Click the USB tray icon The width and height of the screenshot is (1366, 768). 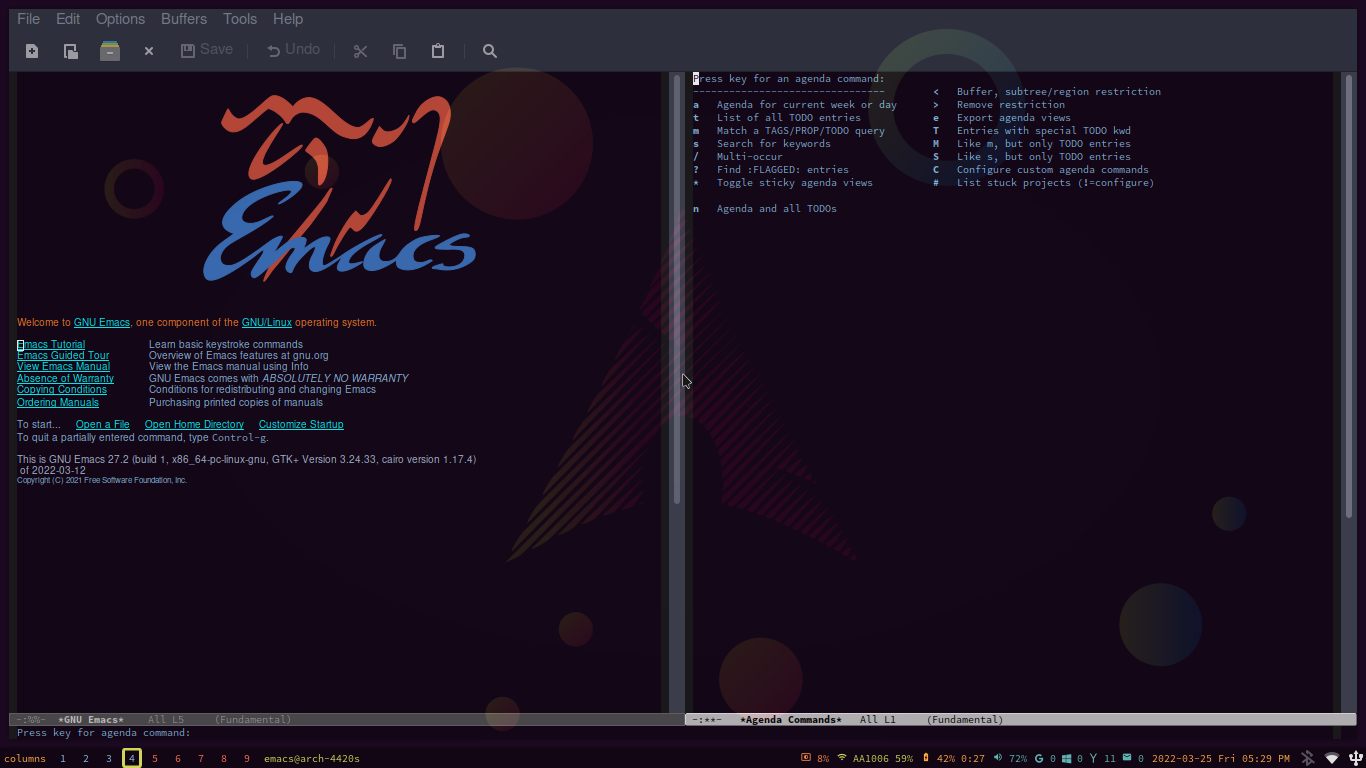pyautogui.click(x=1356, y=759)
